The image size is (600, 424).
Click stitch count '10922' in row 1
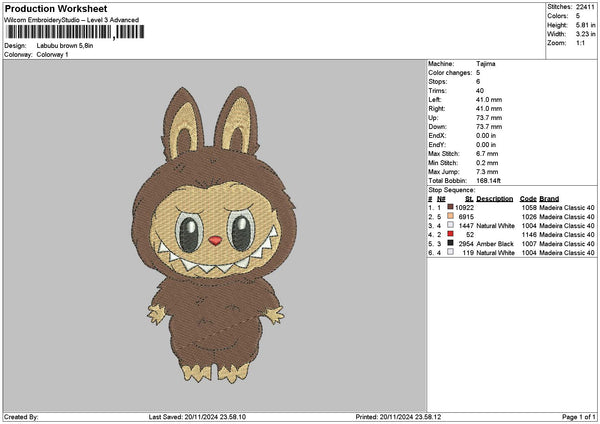click(x=465, y=208)
